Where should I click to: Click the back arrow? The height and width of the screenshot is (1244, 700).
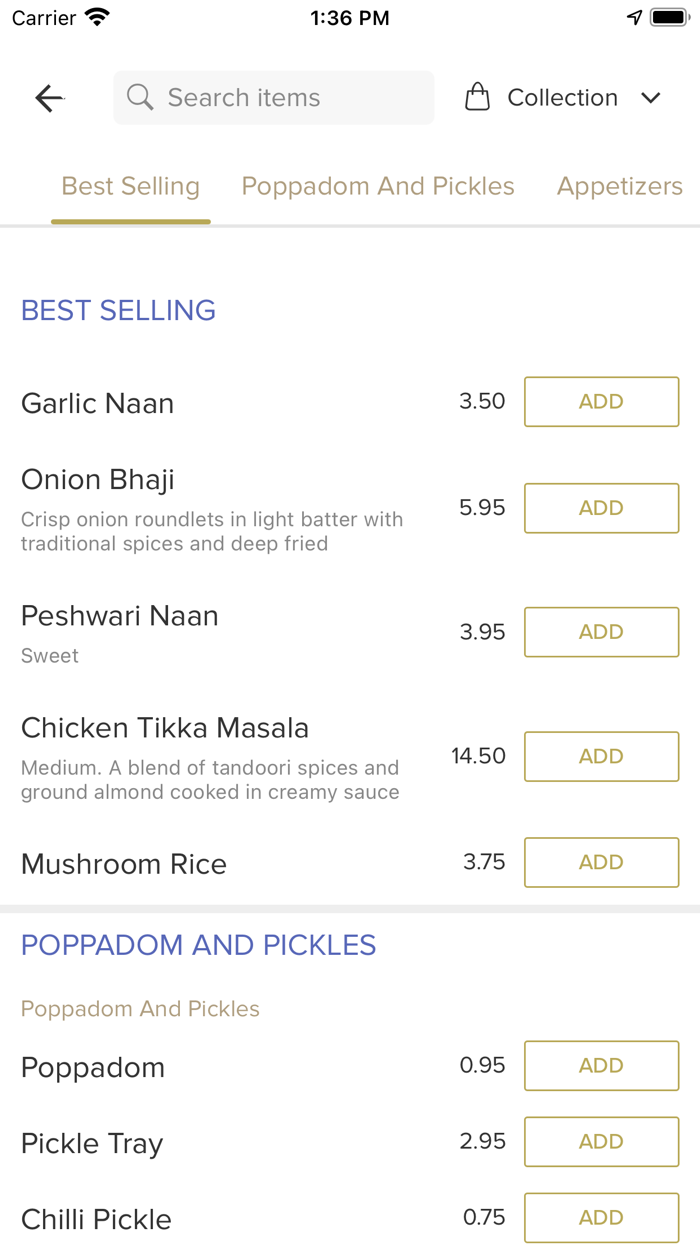coord(48,97)
